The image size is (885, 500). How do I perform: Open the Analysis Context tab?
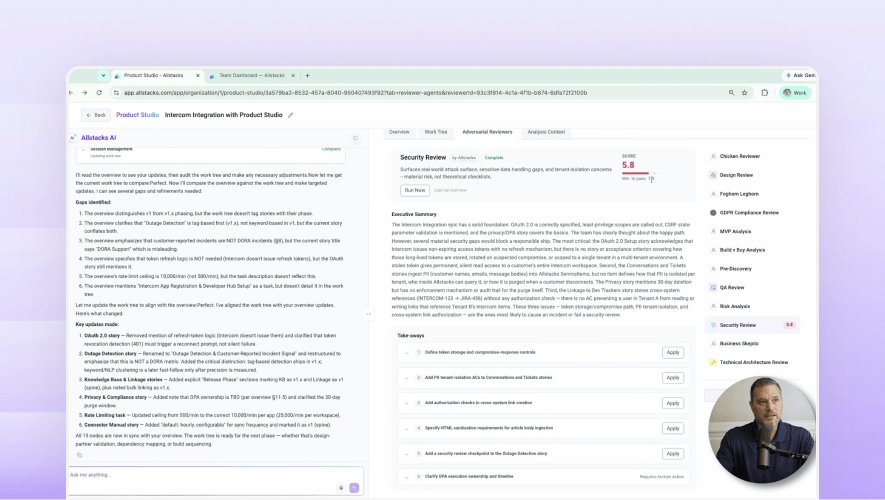pos(546,132)
